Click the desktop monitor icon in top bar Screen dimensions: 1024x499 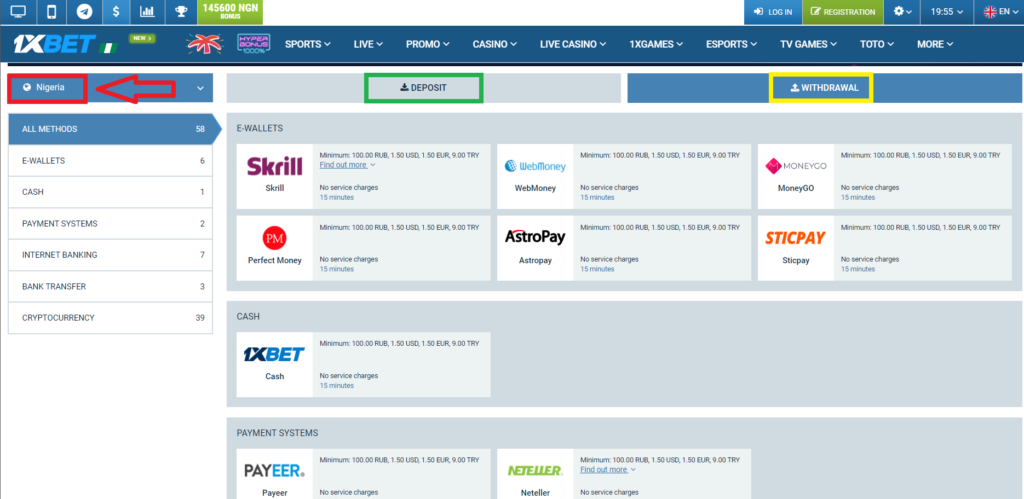(18, 12)
